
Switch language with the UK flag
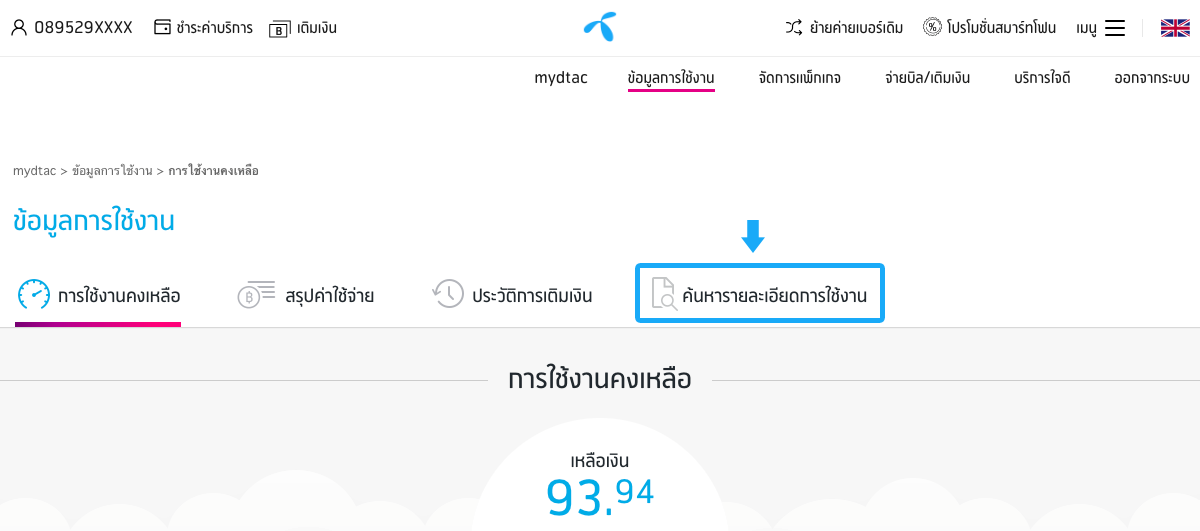coord(1175,27)
